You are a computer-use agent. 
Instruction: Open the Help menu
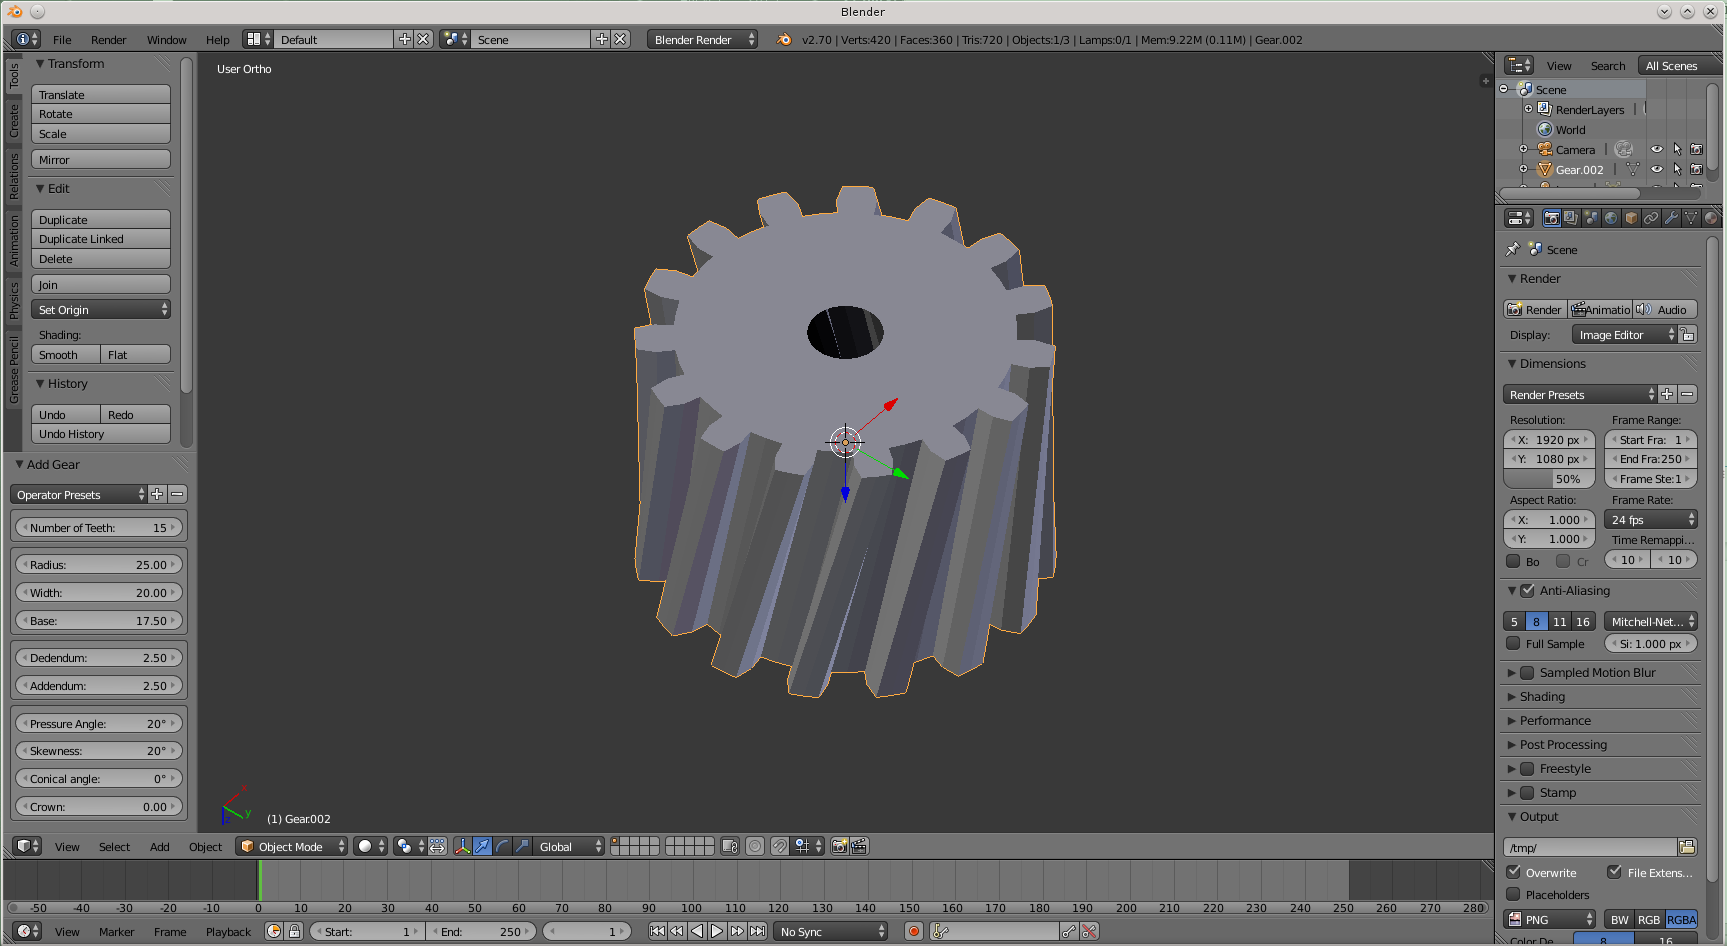tap(217, 40)
